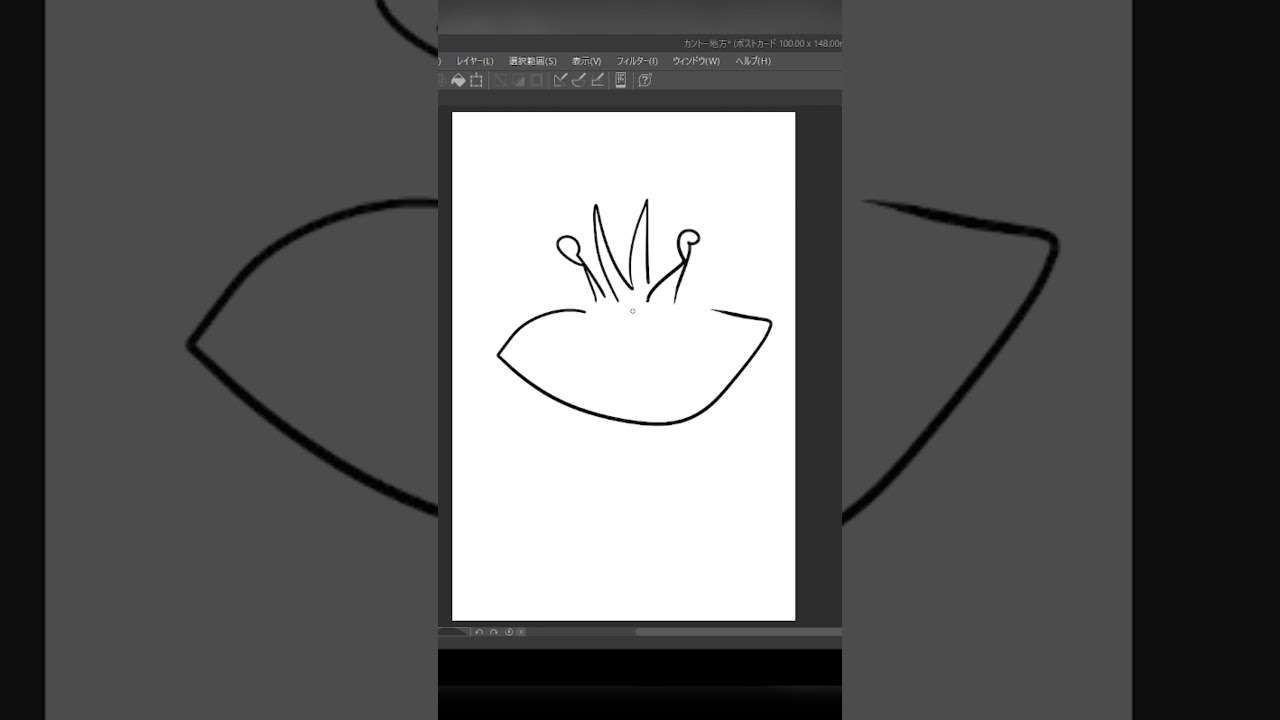Select the Fill bucket icon
The width and height of the screenshot is (1280, 720).
coord(458,80)
